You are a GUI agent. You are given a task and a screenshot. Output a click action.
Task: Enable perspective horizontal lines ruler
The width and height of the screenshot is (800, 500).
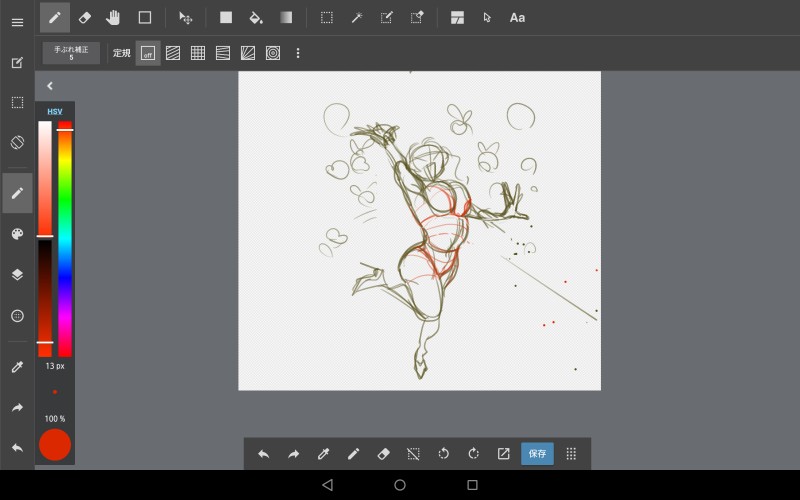[223, 53]
